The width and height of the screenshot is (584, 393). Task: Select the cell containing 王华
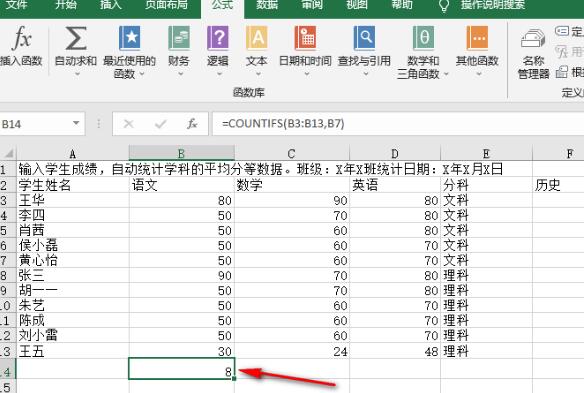pos(73,200)
